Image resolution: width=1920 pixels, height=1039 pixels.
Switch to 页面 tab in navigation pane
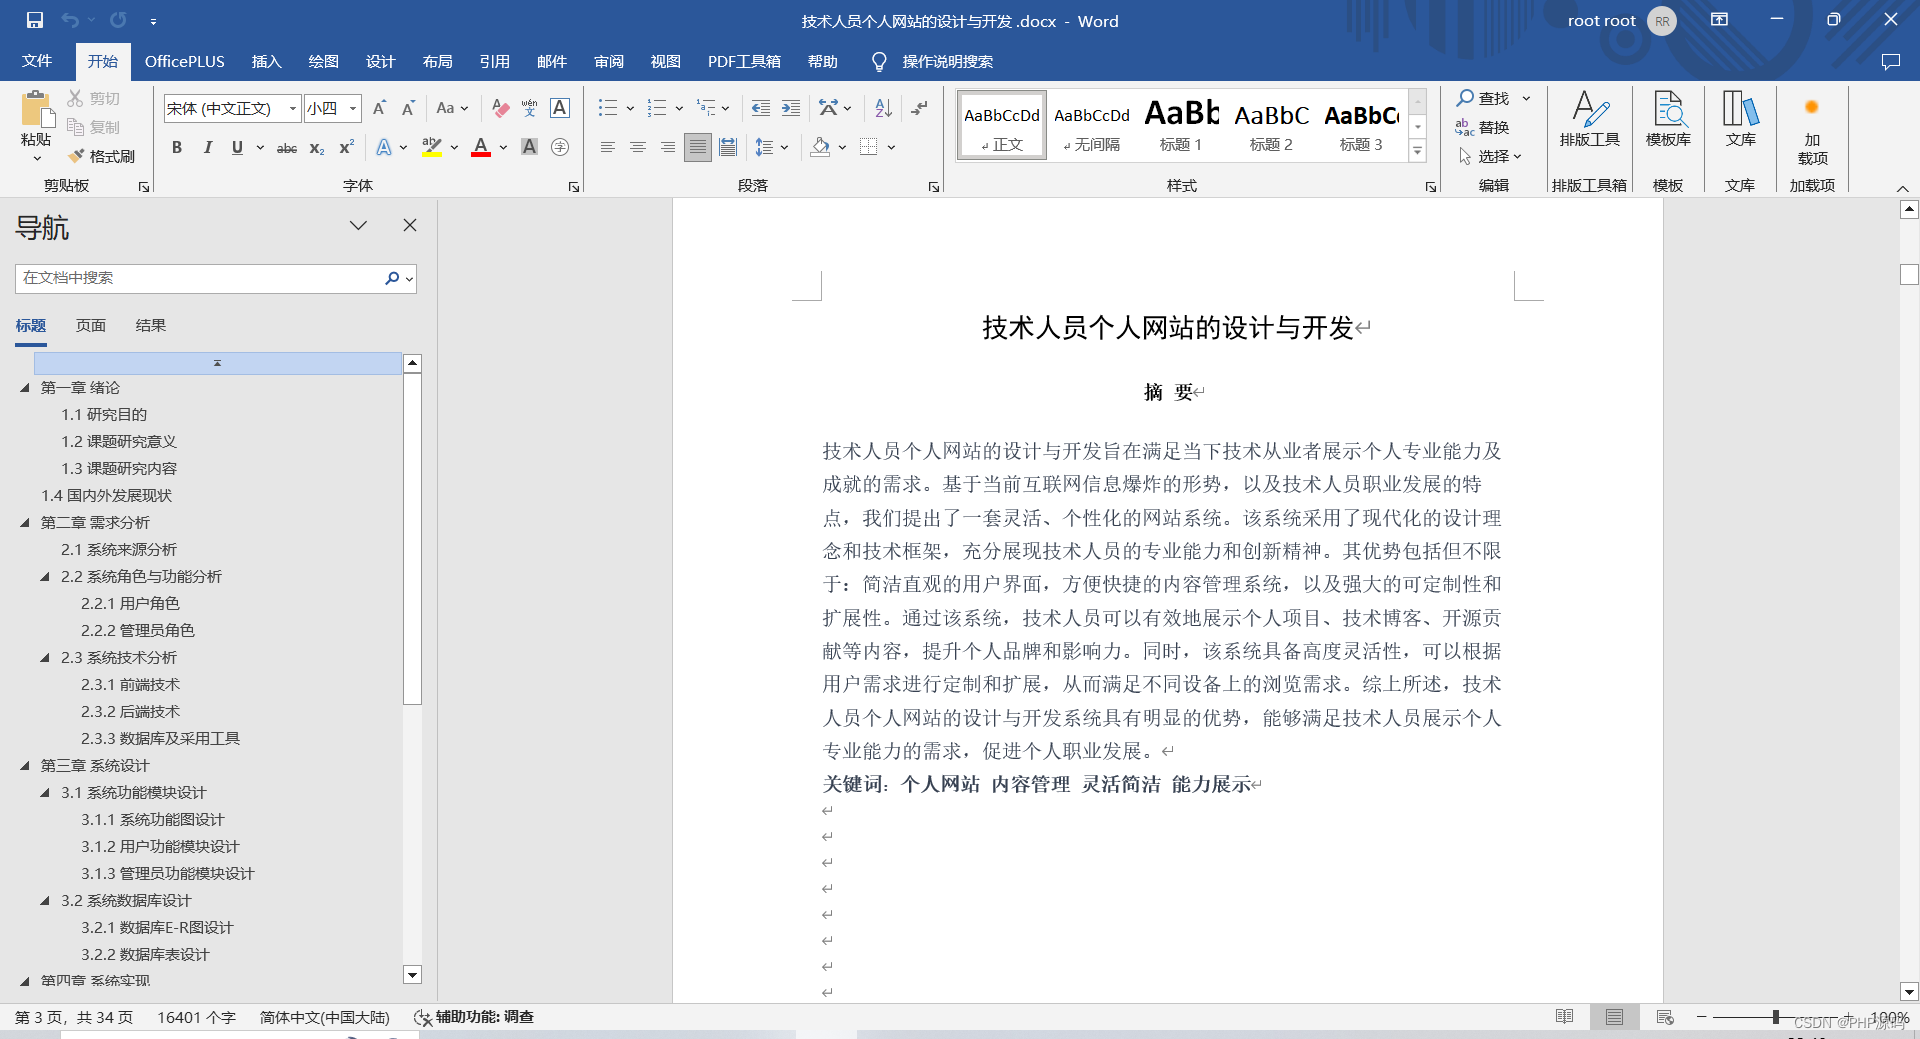(x=91, y=326)
